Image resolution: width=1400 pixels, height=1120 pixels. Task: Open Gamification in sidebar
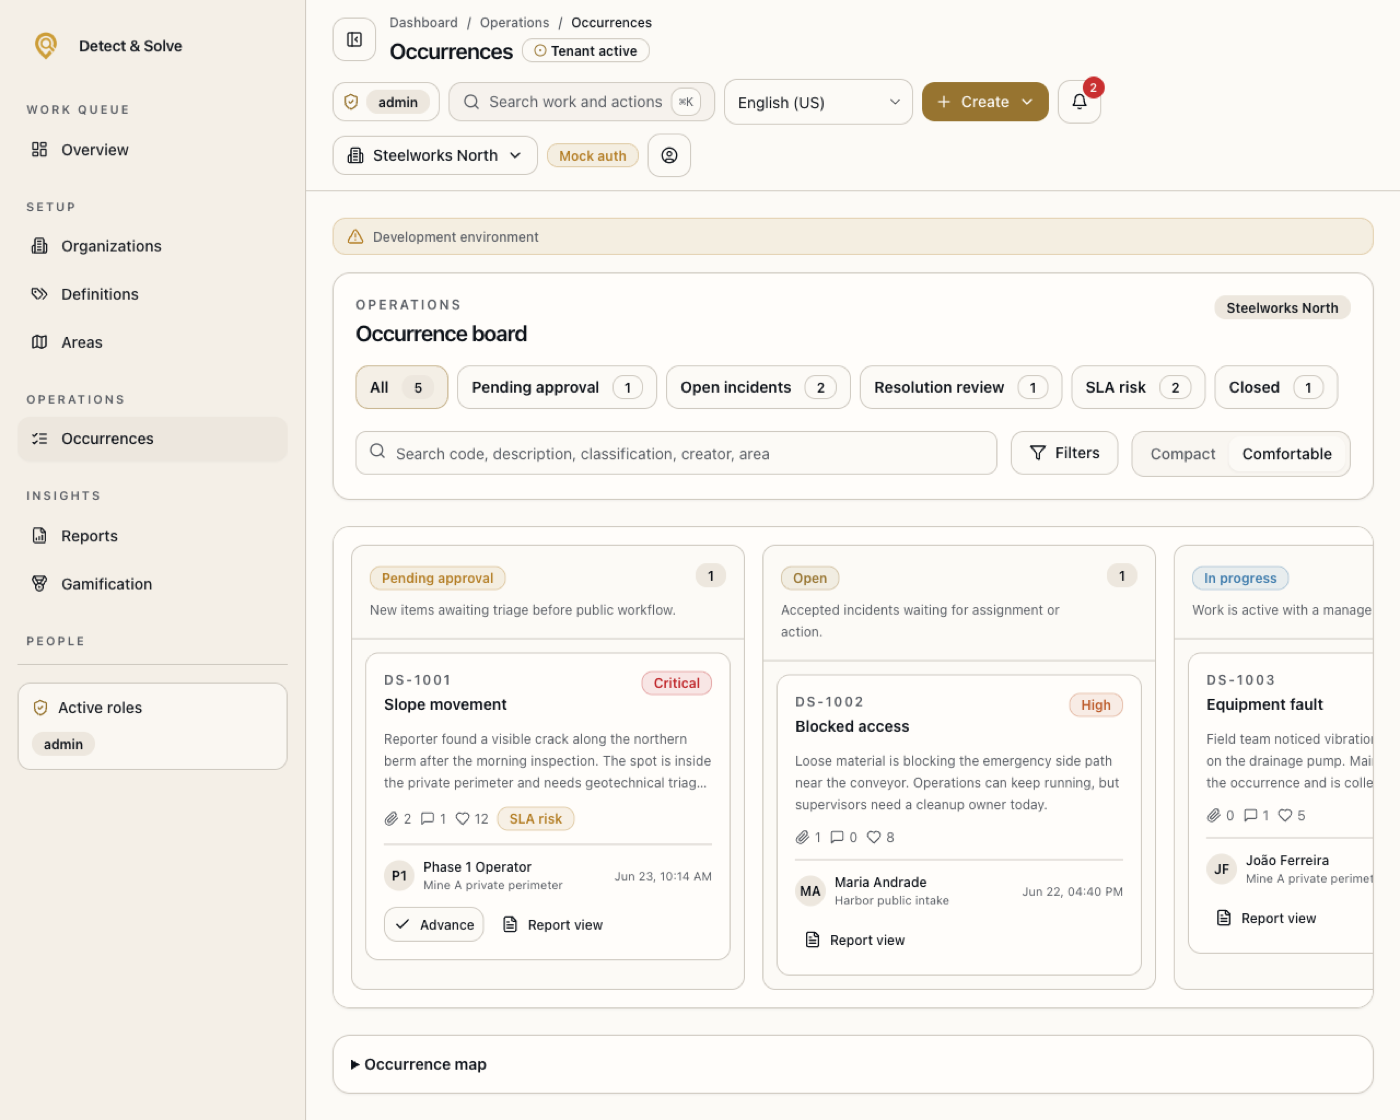[152, 583]
